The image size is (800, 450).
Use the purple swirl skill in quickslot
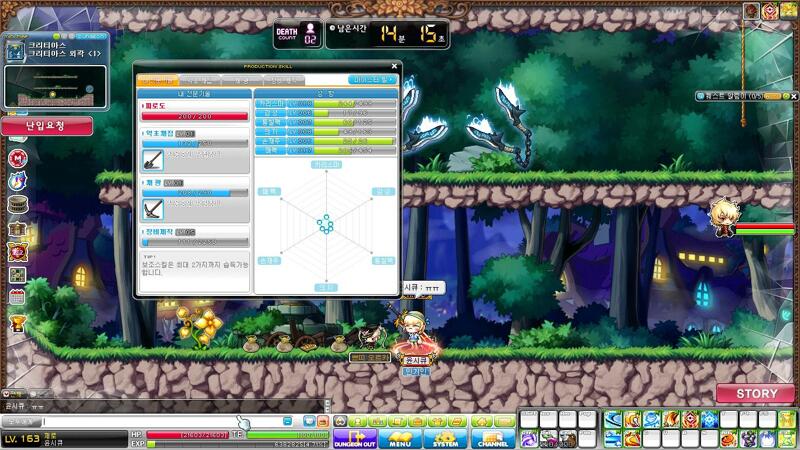click(x=529, y=438)
